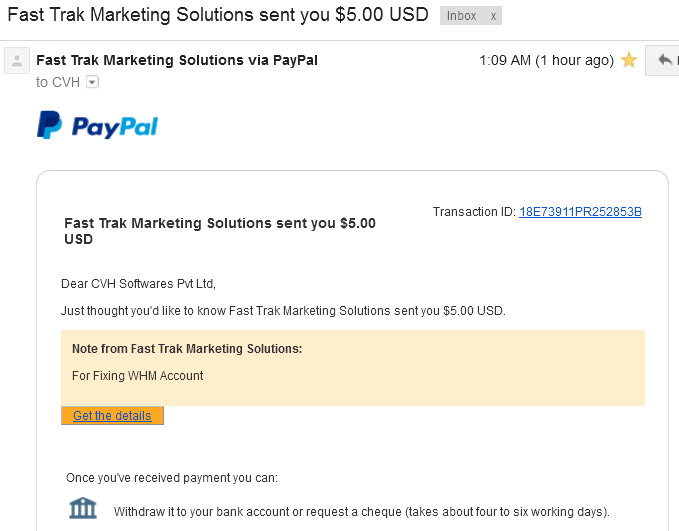Remove the Inbox label with x
This screenshot has width=679, height=531.
click(492, 16)
